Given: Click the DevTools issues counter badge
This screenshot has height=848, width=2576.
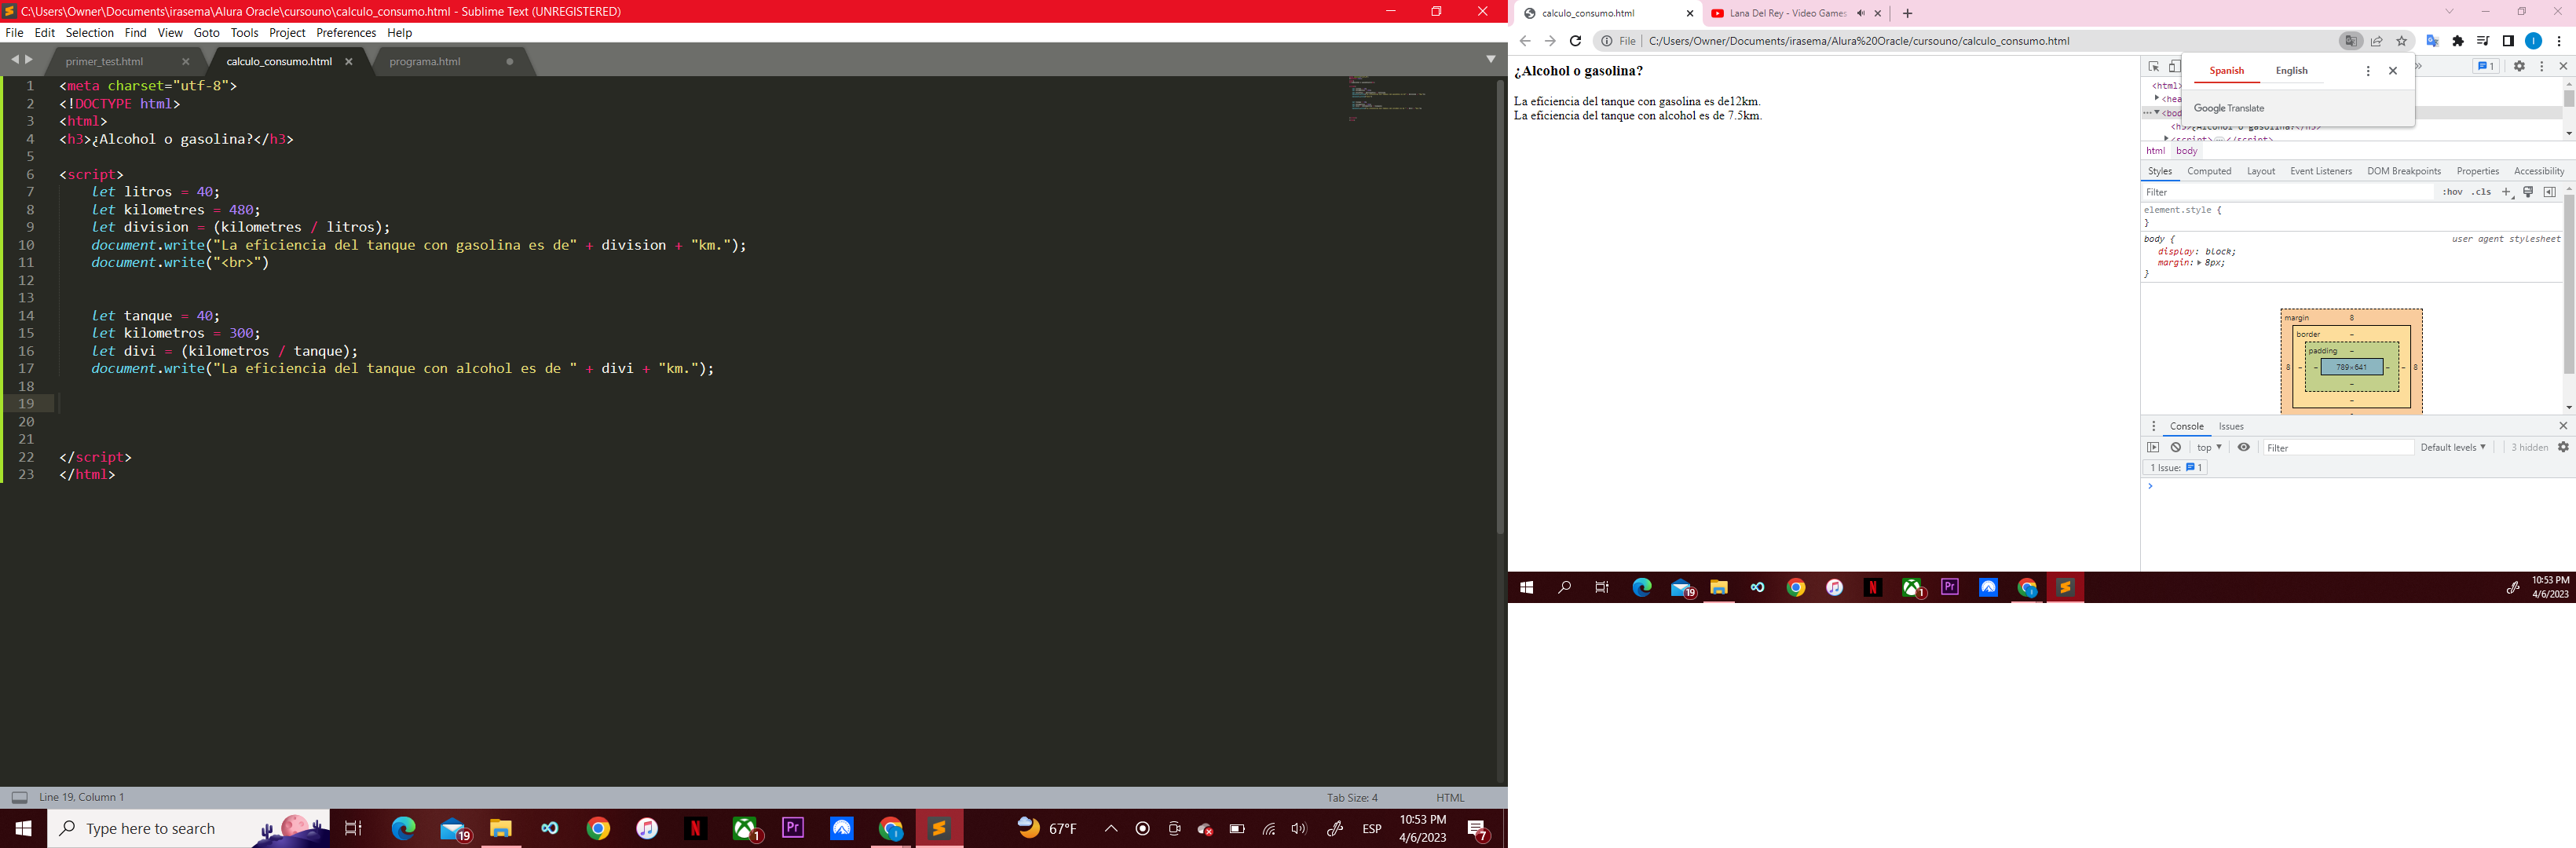Looking at the screenshot, I should click(x=2485, y=66).
